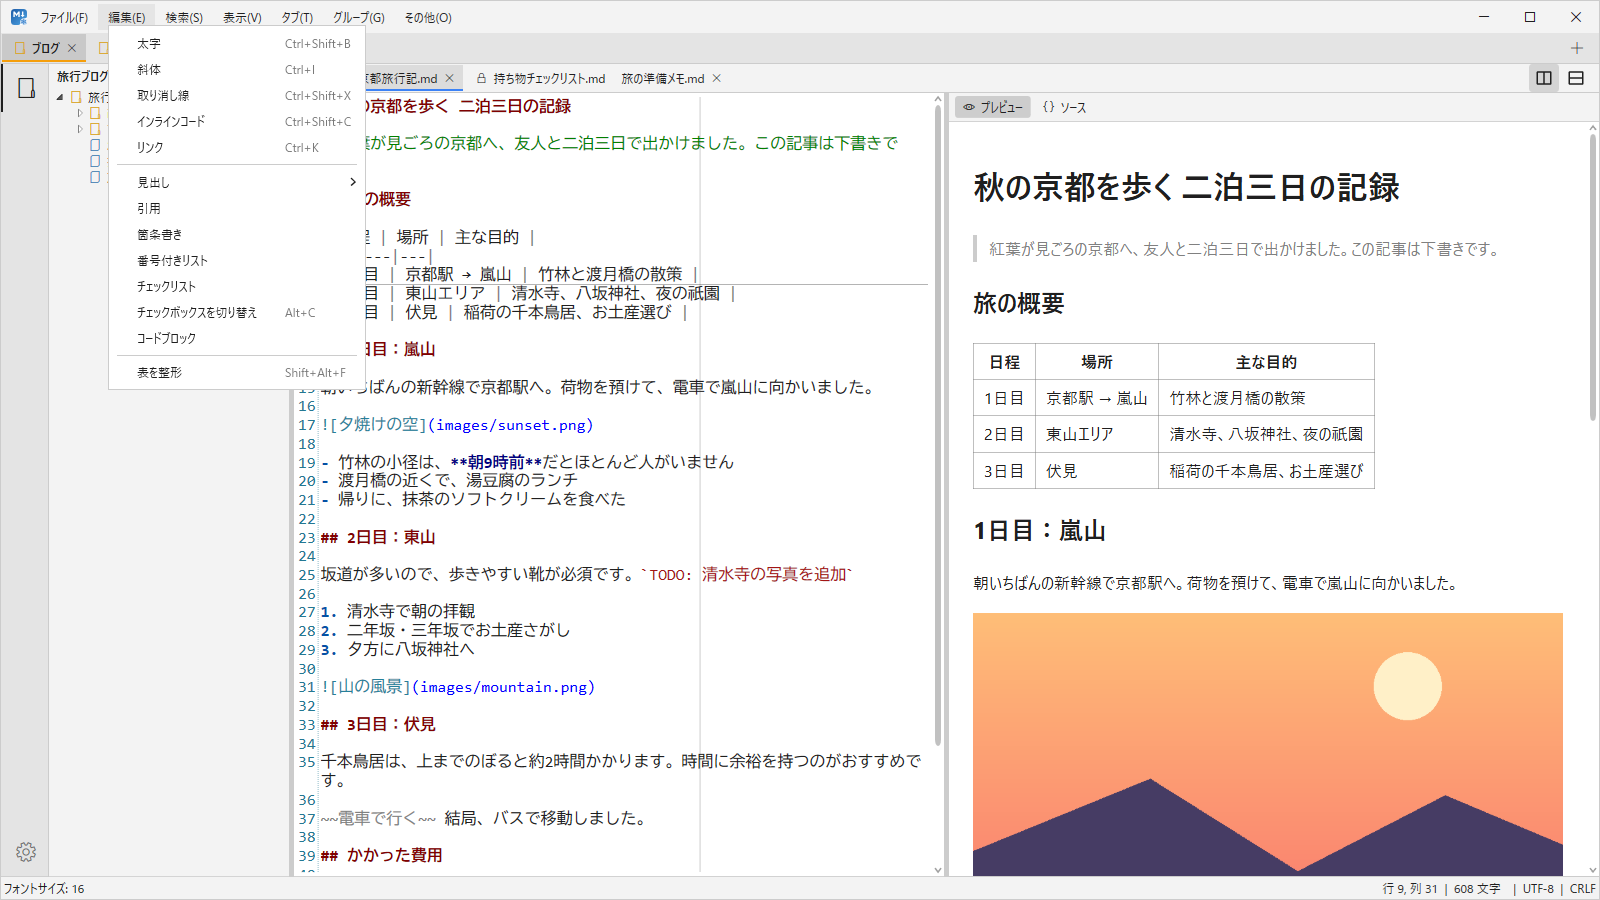Select 番号付きリスト menu entry

pyautogui.click(x=236, y=260)
